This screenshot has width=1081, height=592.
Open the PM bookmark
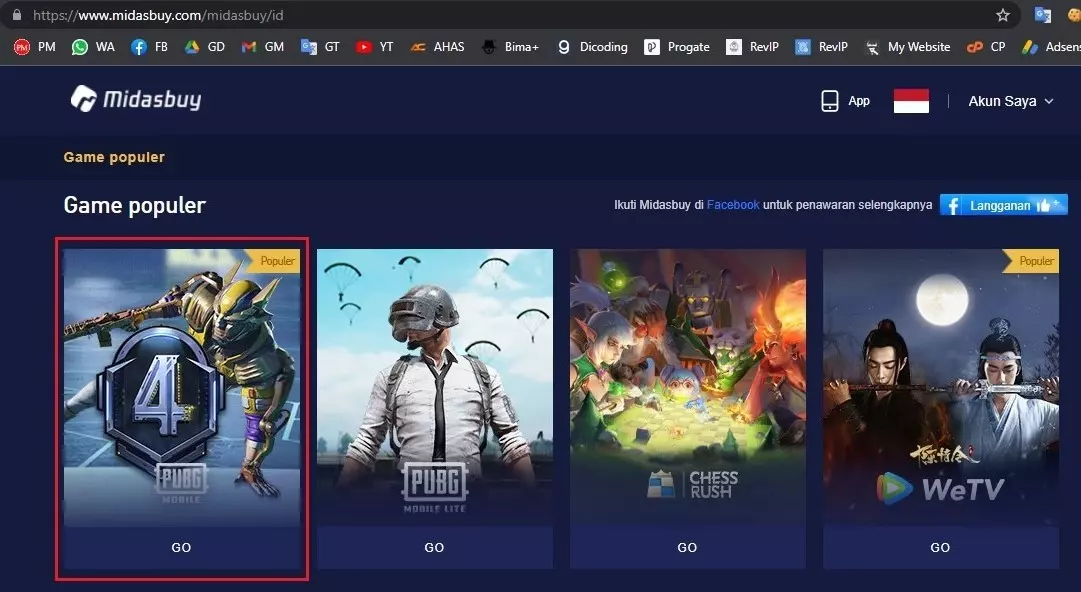(x=35, y=47)
